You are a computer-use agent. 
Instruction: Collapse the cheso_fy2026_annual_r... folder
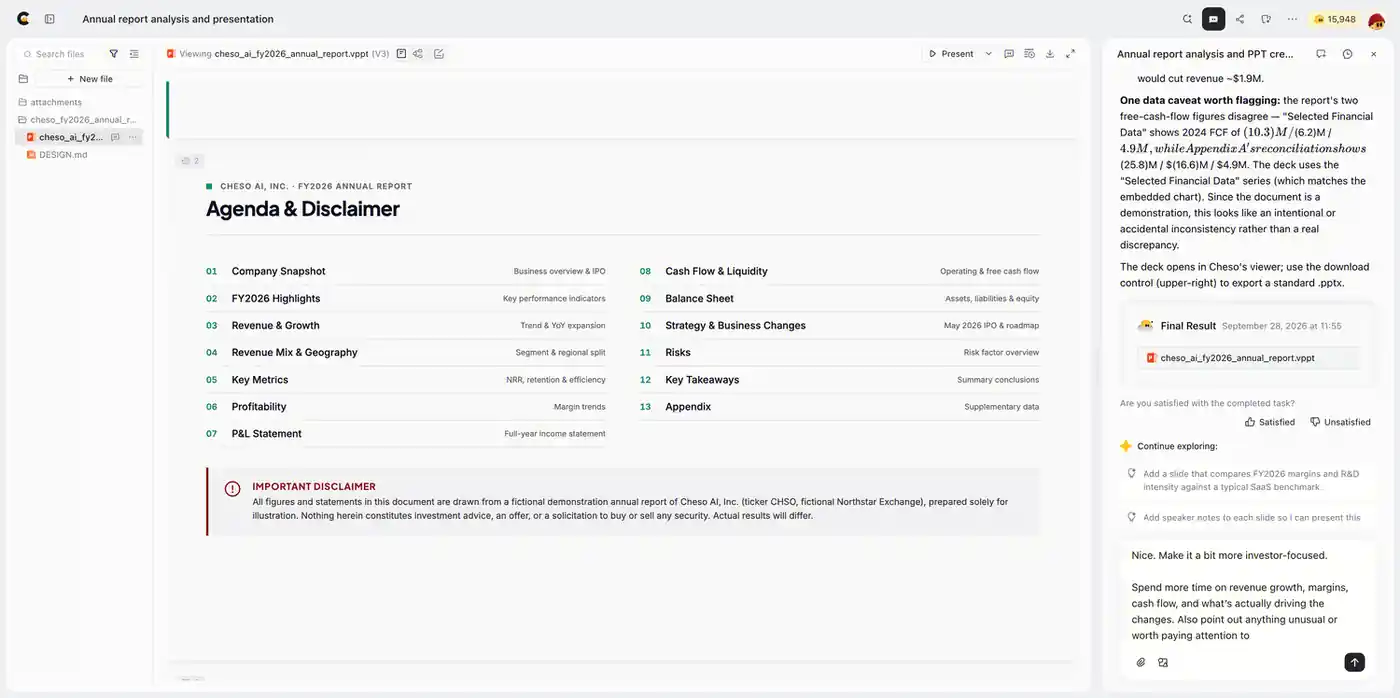coord(79,119)
